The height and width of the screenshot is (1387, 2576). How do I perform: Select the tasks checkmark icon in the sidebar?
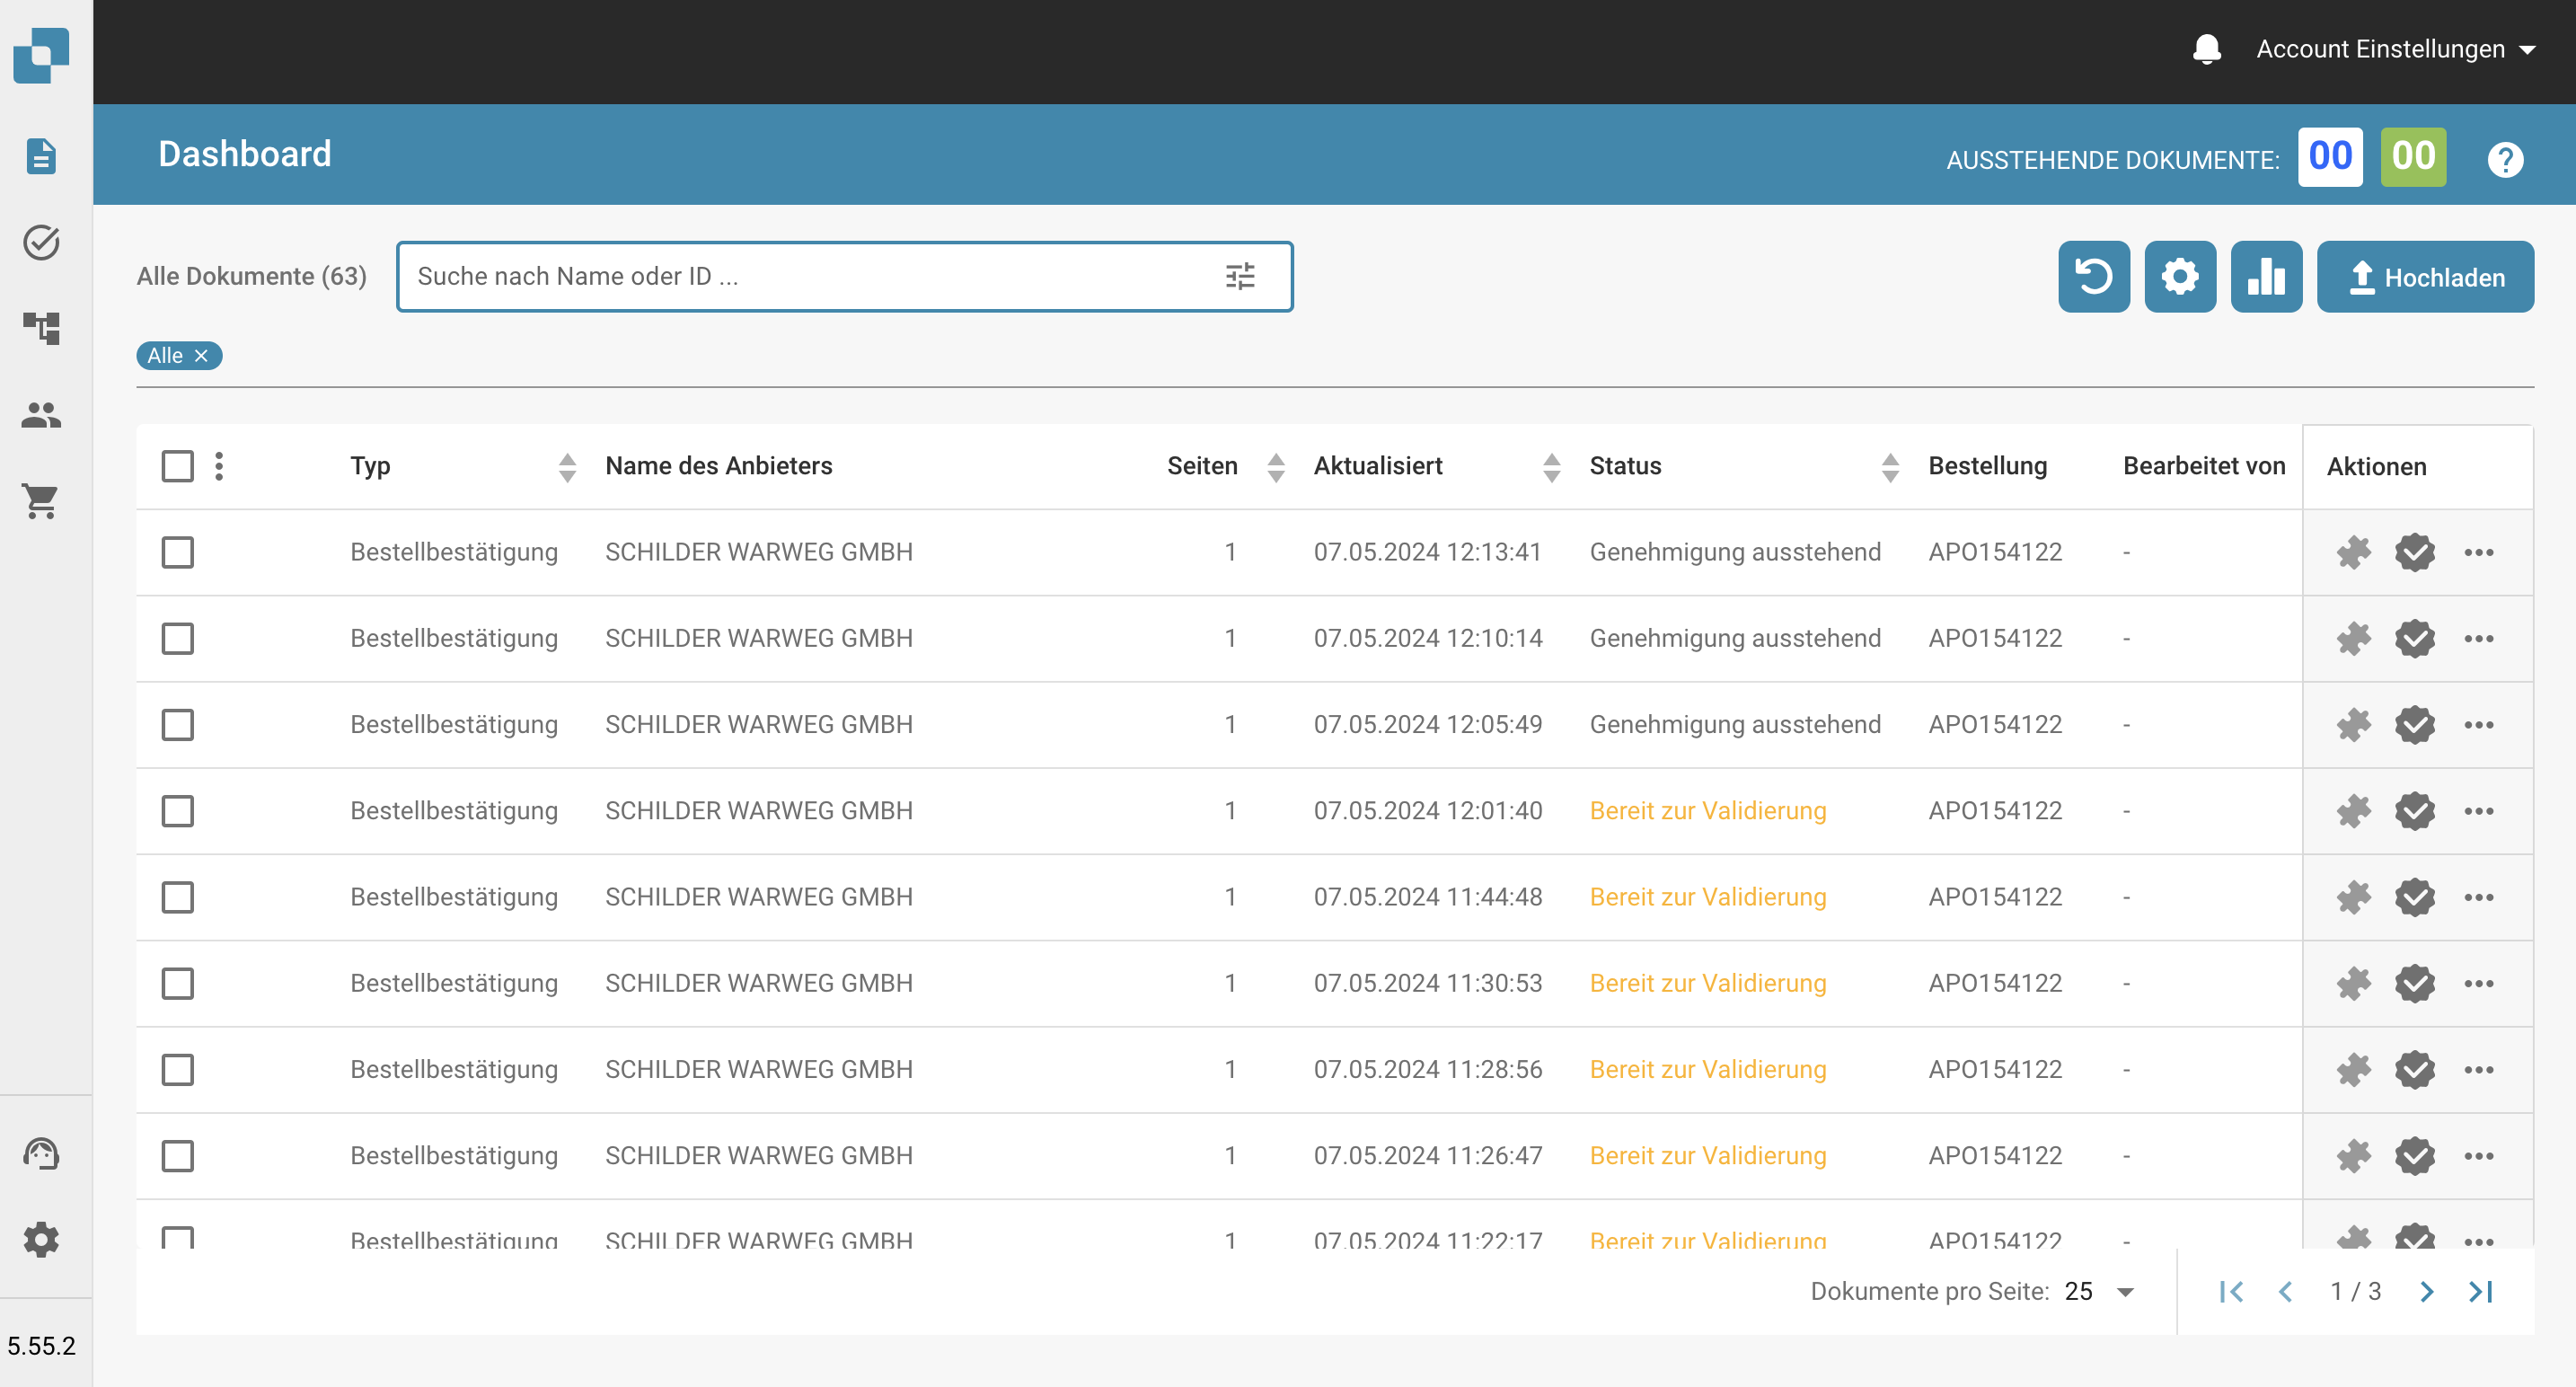point(41,242)
